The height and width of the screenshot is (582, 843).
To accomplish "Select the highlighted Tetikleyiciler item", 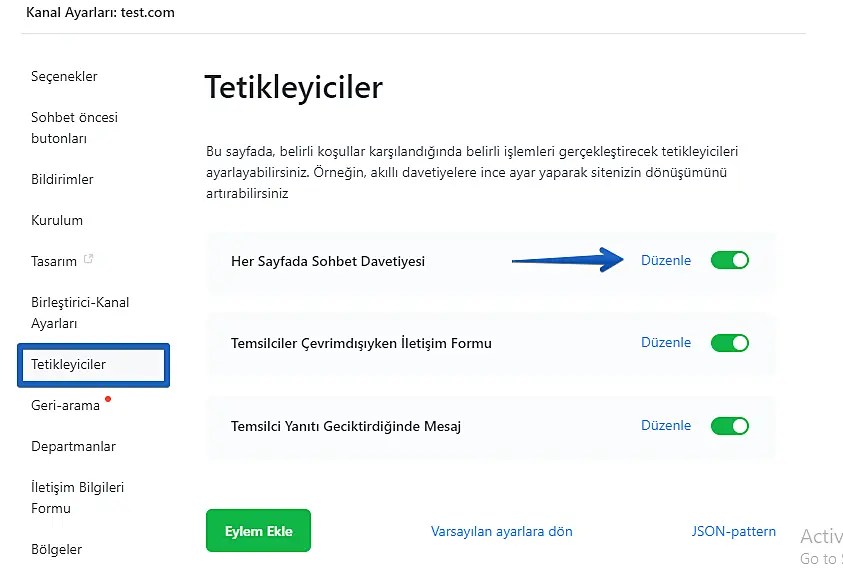I will pos(68,365).
